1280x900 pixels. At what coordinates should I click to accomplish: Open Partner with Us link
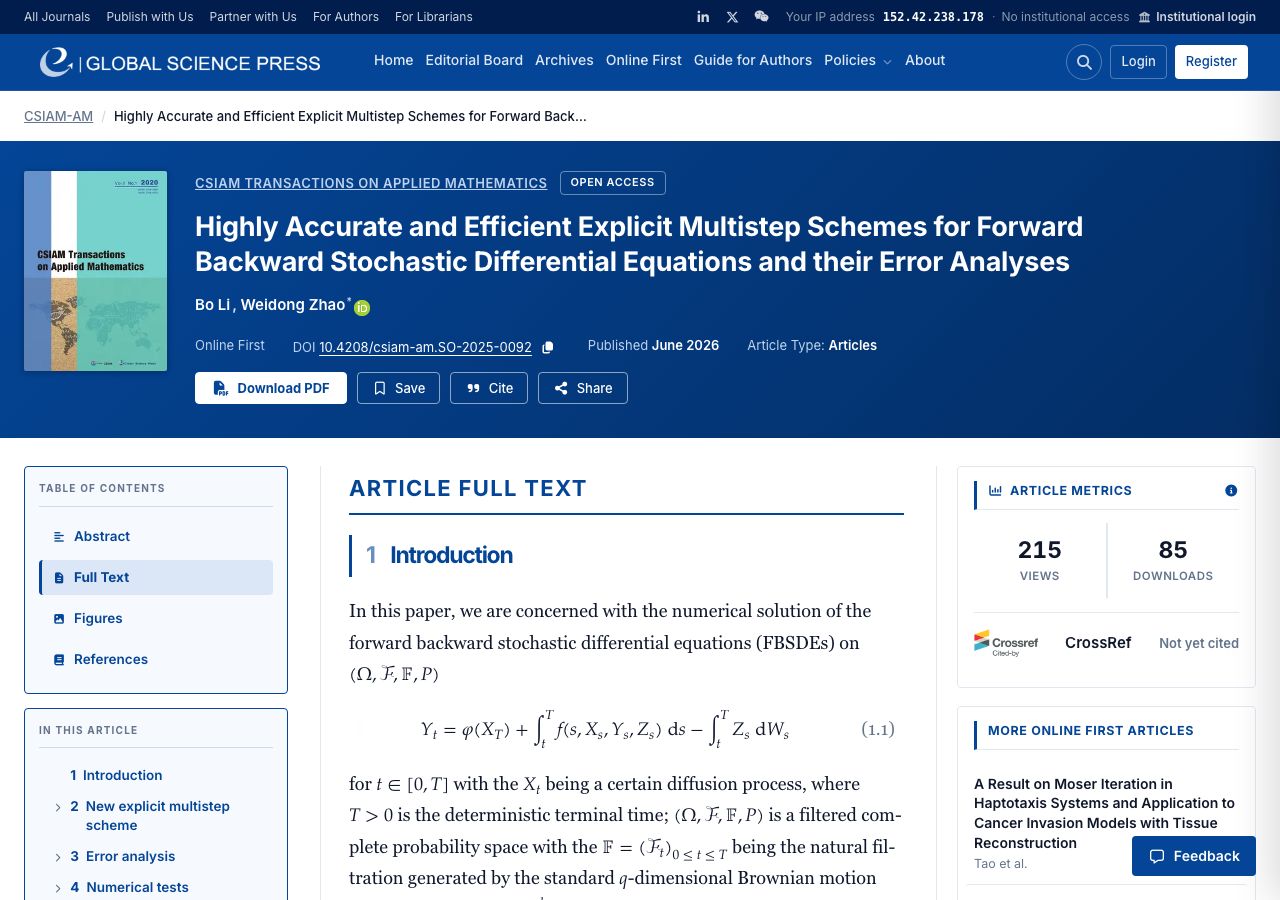253,17
